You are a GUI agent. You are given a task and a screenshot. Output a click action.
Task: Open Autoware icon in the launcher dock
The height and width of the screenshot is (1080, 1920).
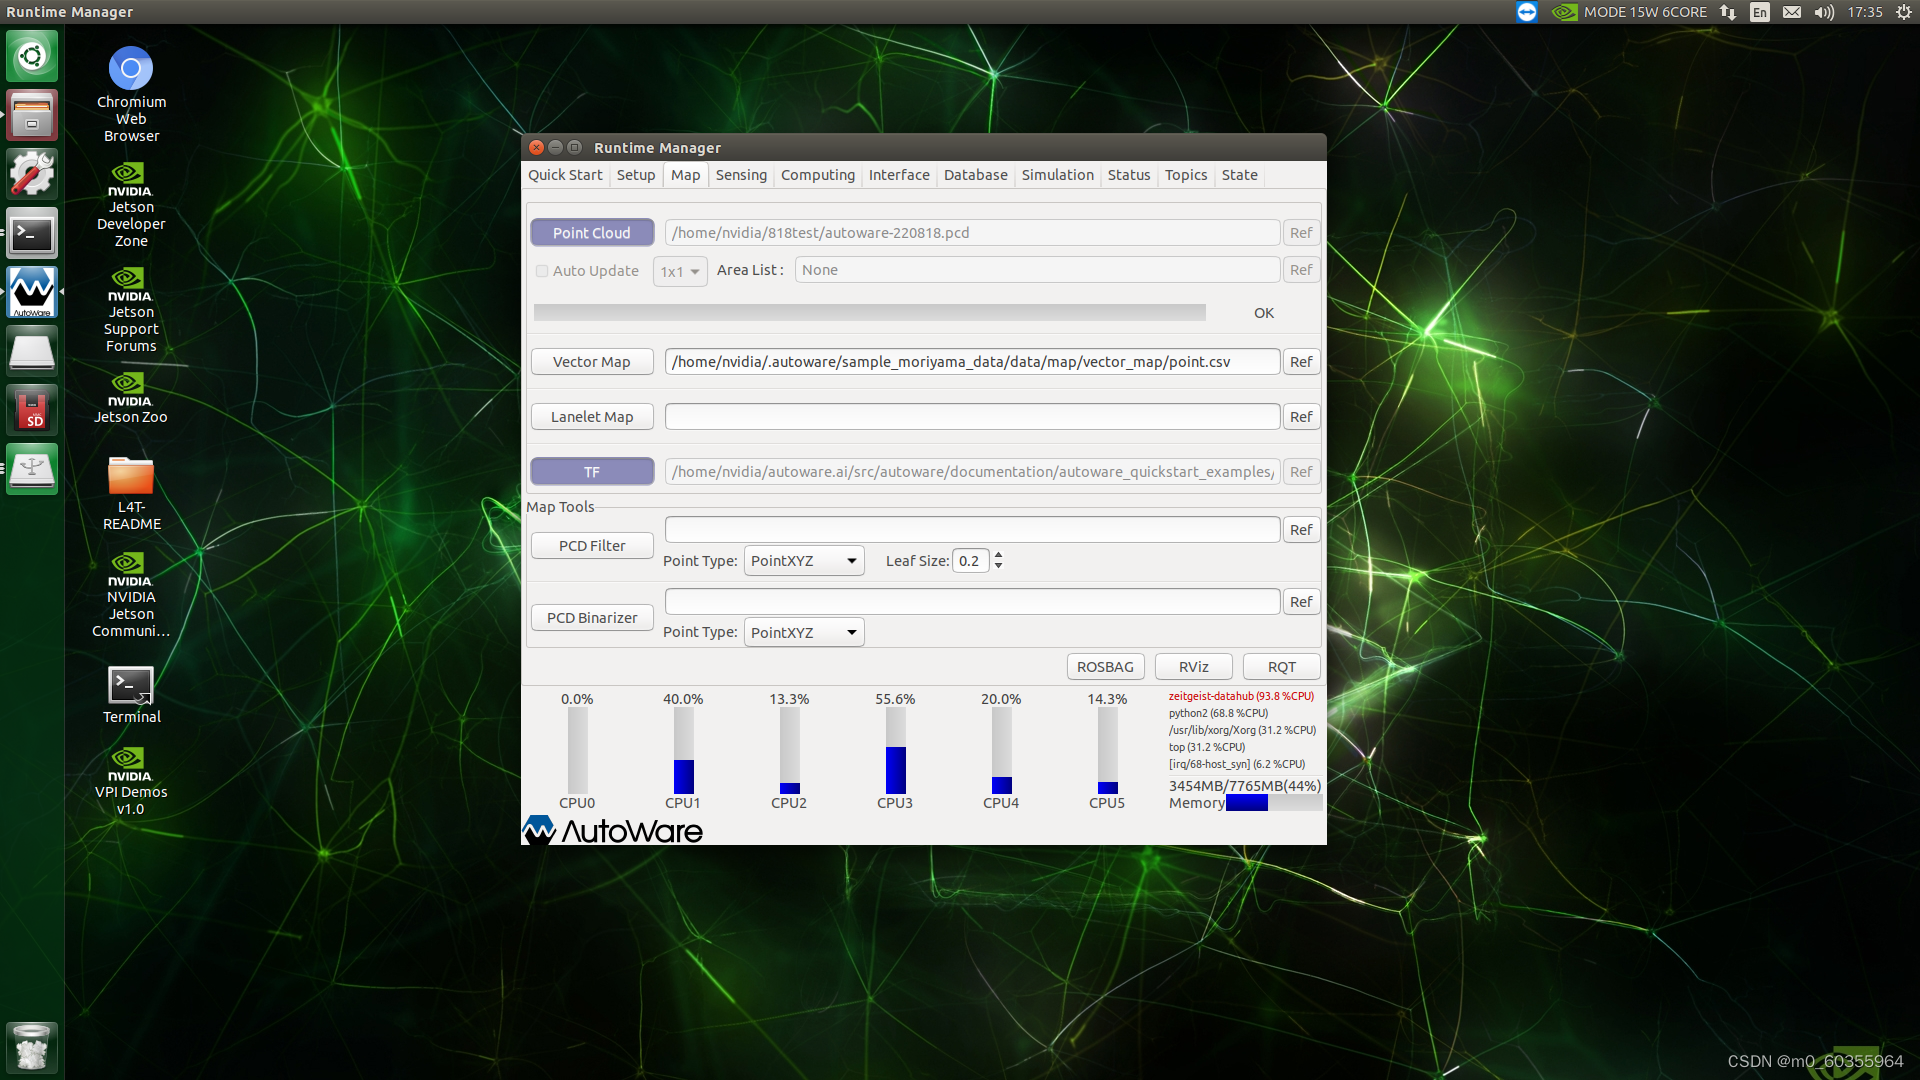click(x=32, y=292)
